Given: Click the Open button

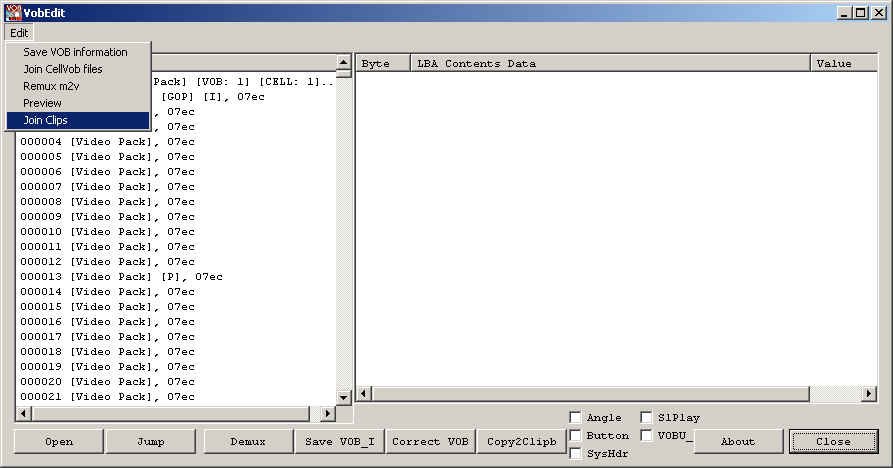Looking at the screenshot, I should pyautogui.click(x=59, y=441).
